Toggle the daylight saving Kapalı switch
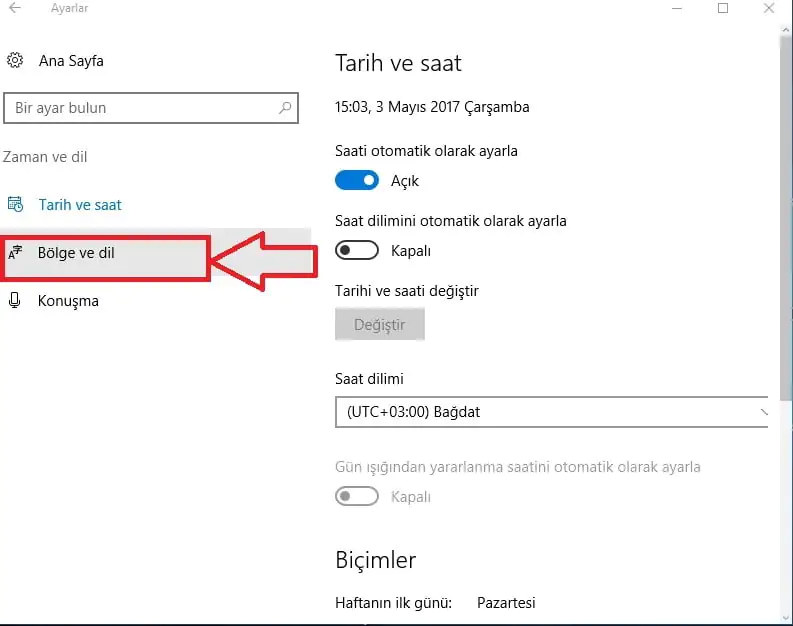793x626 pixels. tap(357, 496)
